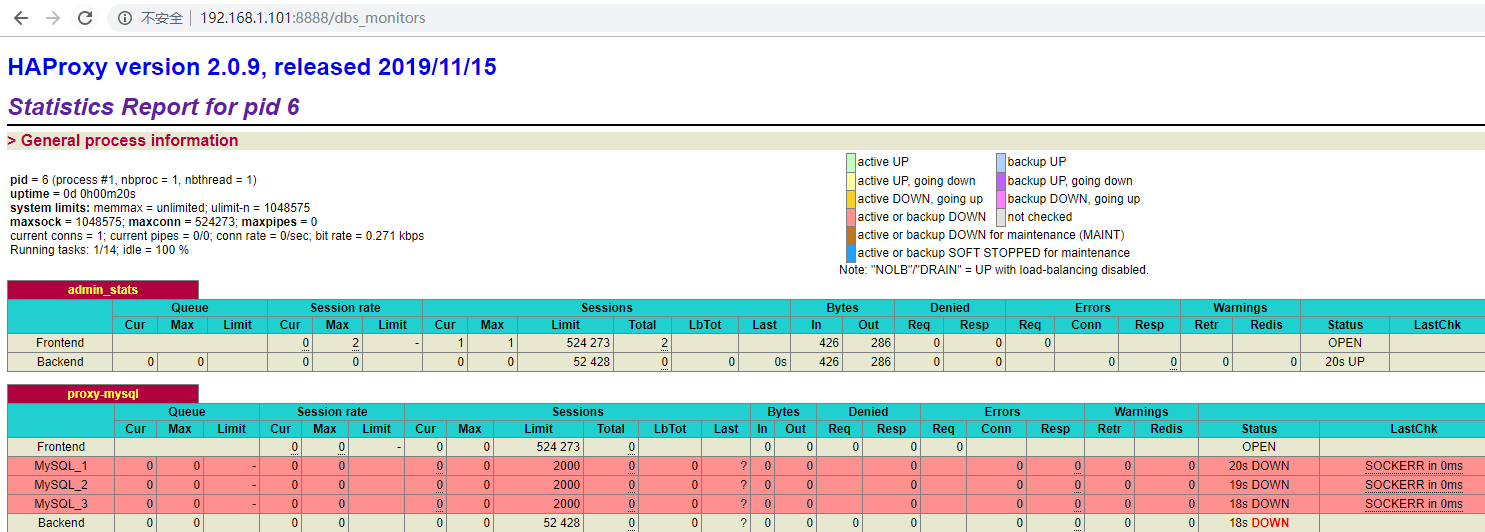Viewport: 1485px width, 532px height.
Task: Click SOCKERR in 0ms for MySQL_1
Action: pyautogui.click(x=1414, y=466)
